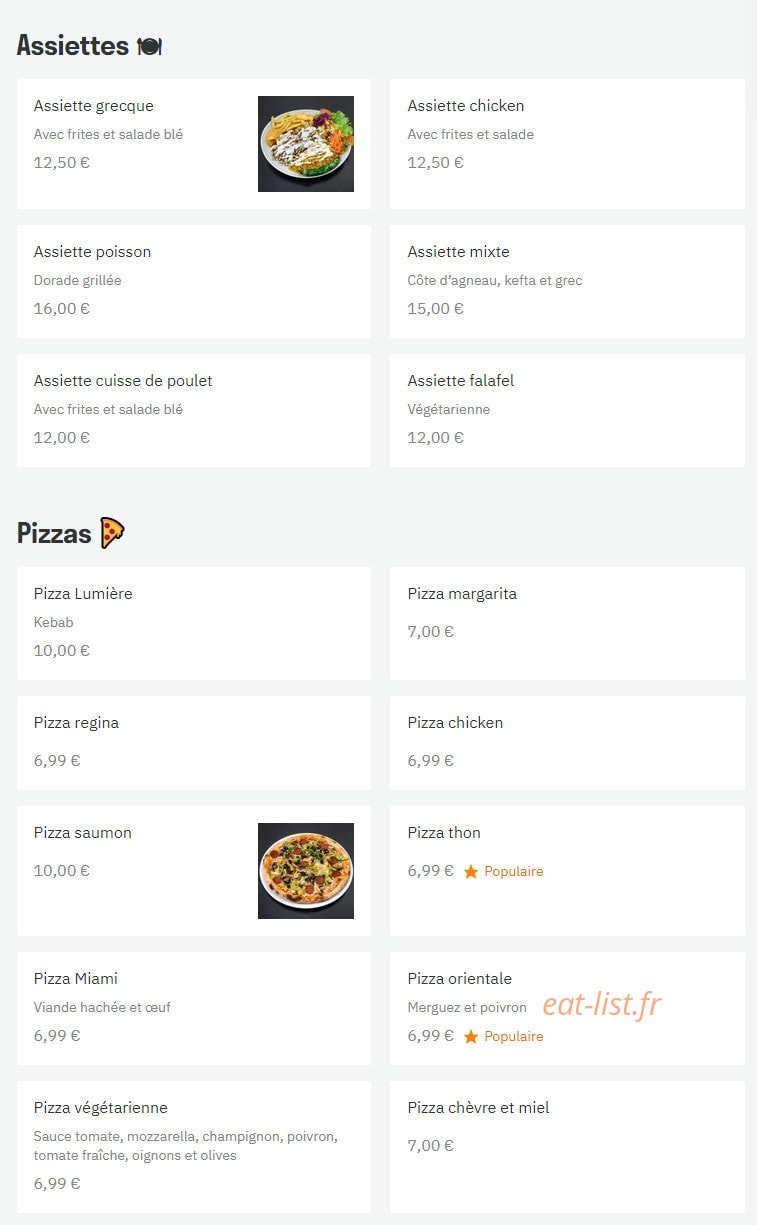Click the plate emoji beside Assiettes heading
The height and width of the screenshot is (1225, 757).
coord(149,46)
